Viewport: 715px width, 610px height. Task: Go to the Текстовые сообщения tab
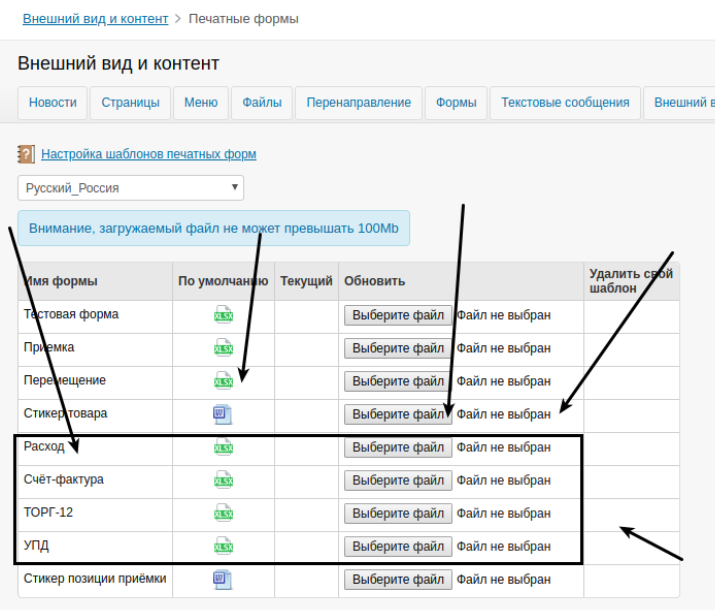click(x=565, y=103)
